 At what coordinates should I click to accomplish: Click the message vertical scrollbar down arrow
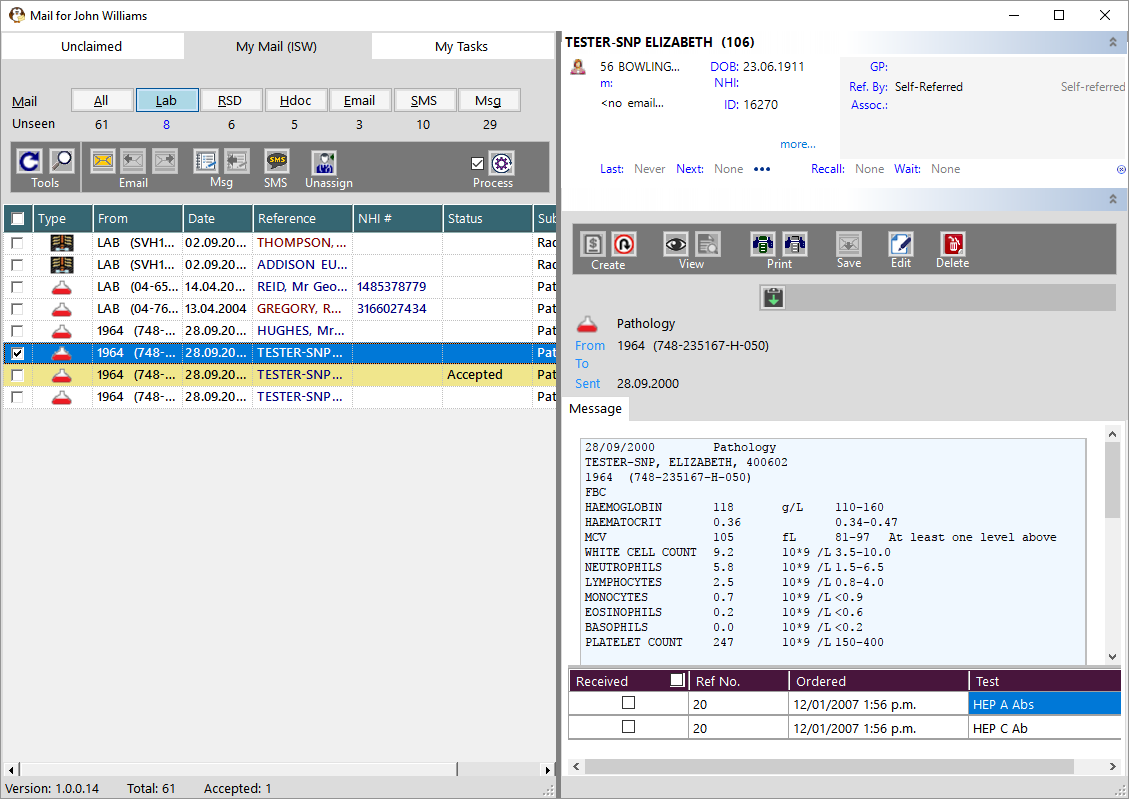(x=1112, y=656)
